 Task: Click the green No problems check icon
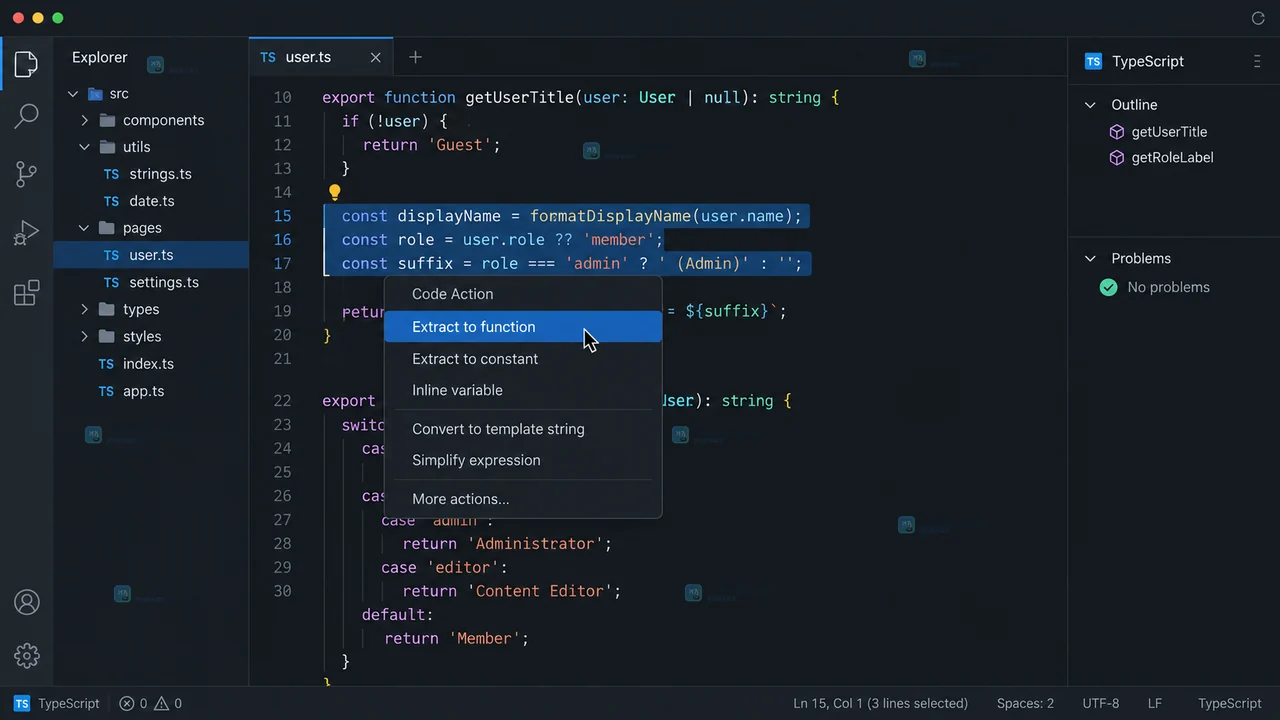point(1108,287)
